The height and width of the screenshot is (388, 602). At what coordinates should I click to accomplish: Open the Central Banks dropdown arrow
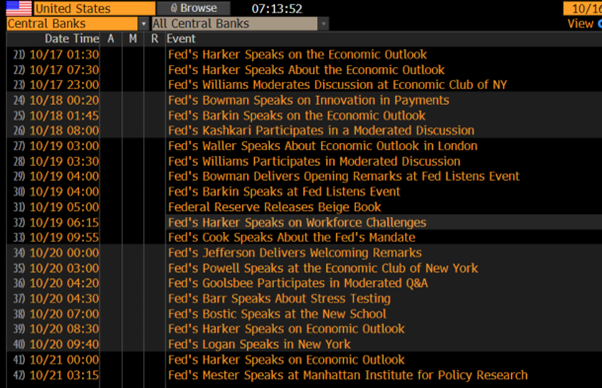(143, 24)
